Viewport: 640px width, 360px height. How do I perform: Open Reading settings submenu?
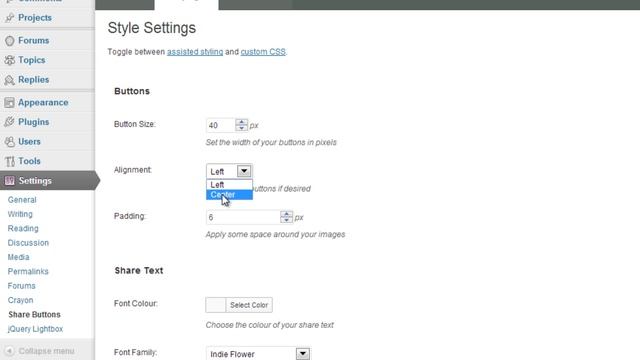pos(23,228)
